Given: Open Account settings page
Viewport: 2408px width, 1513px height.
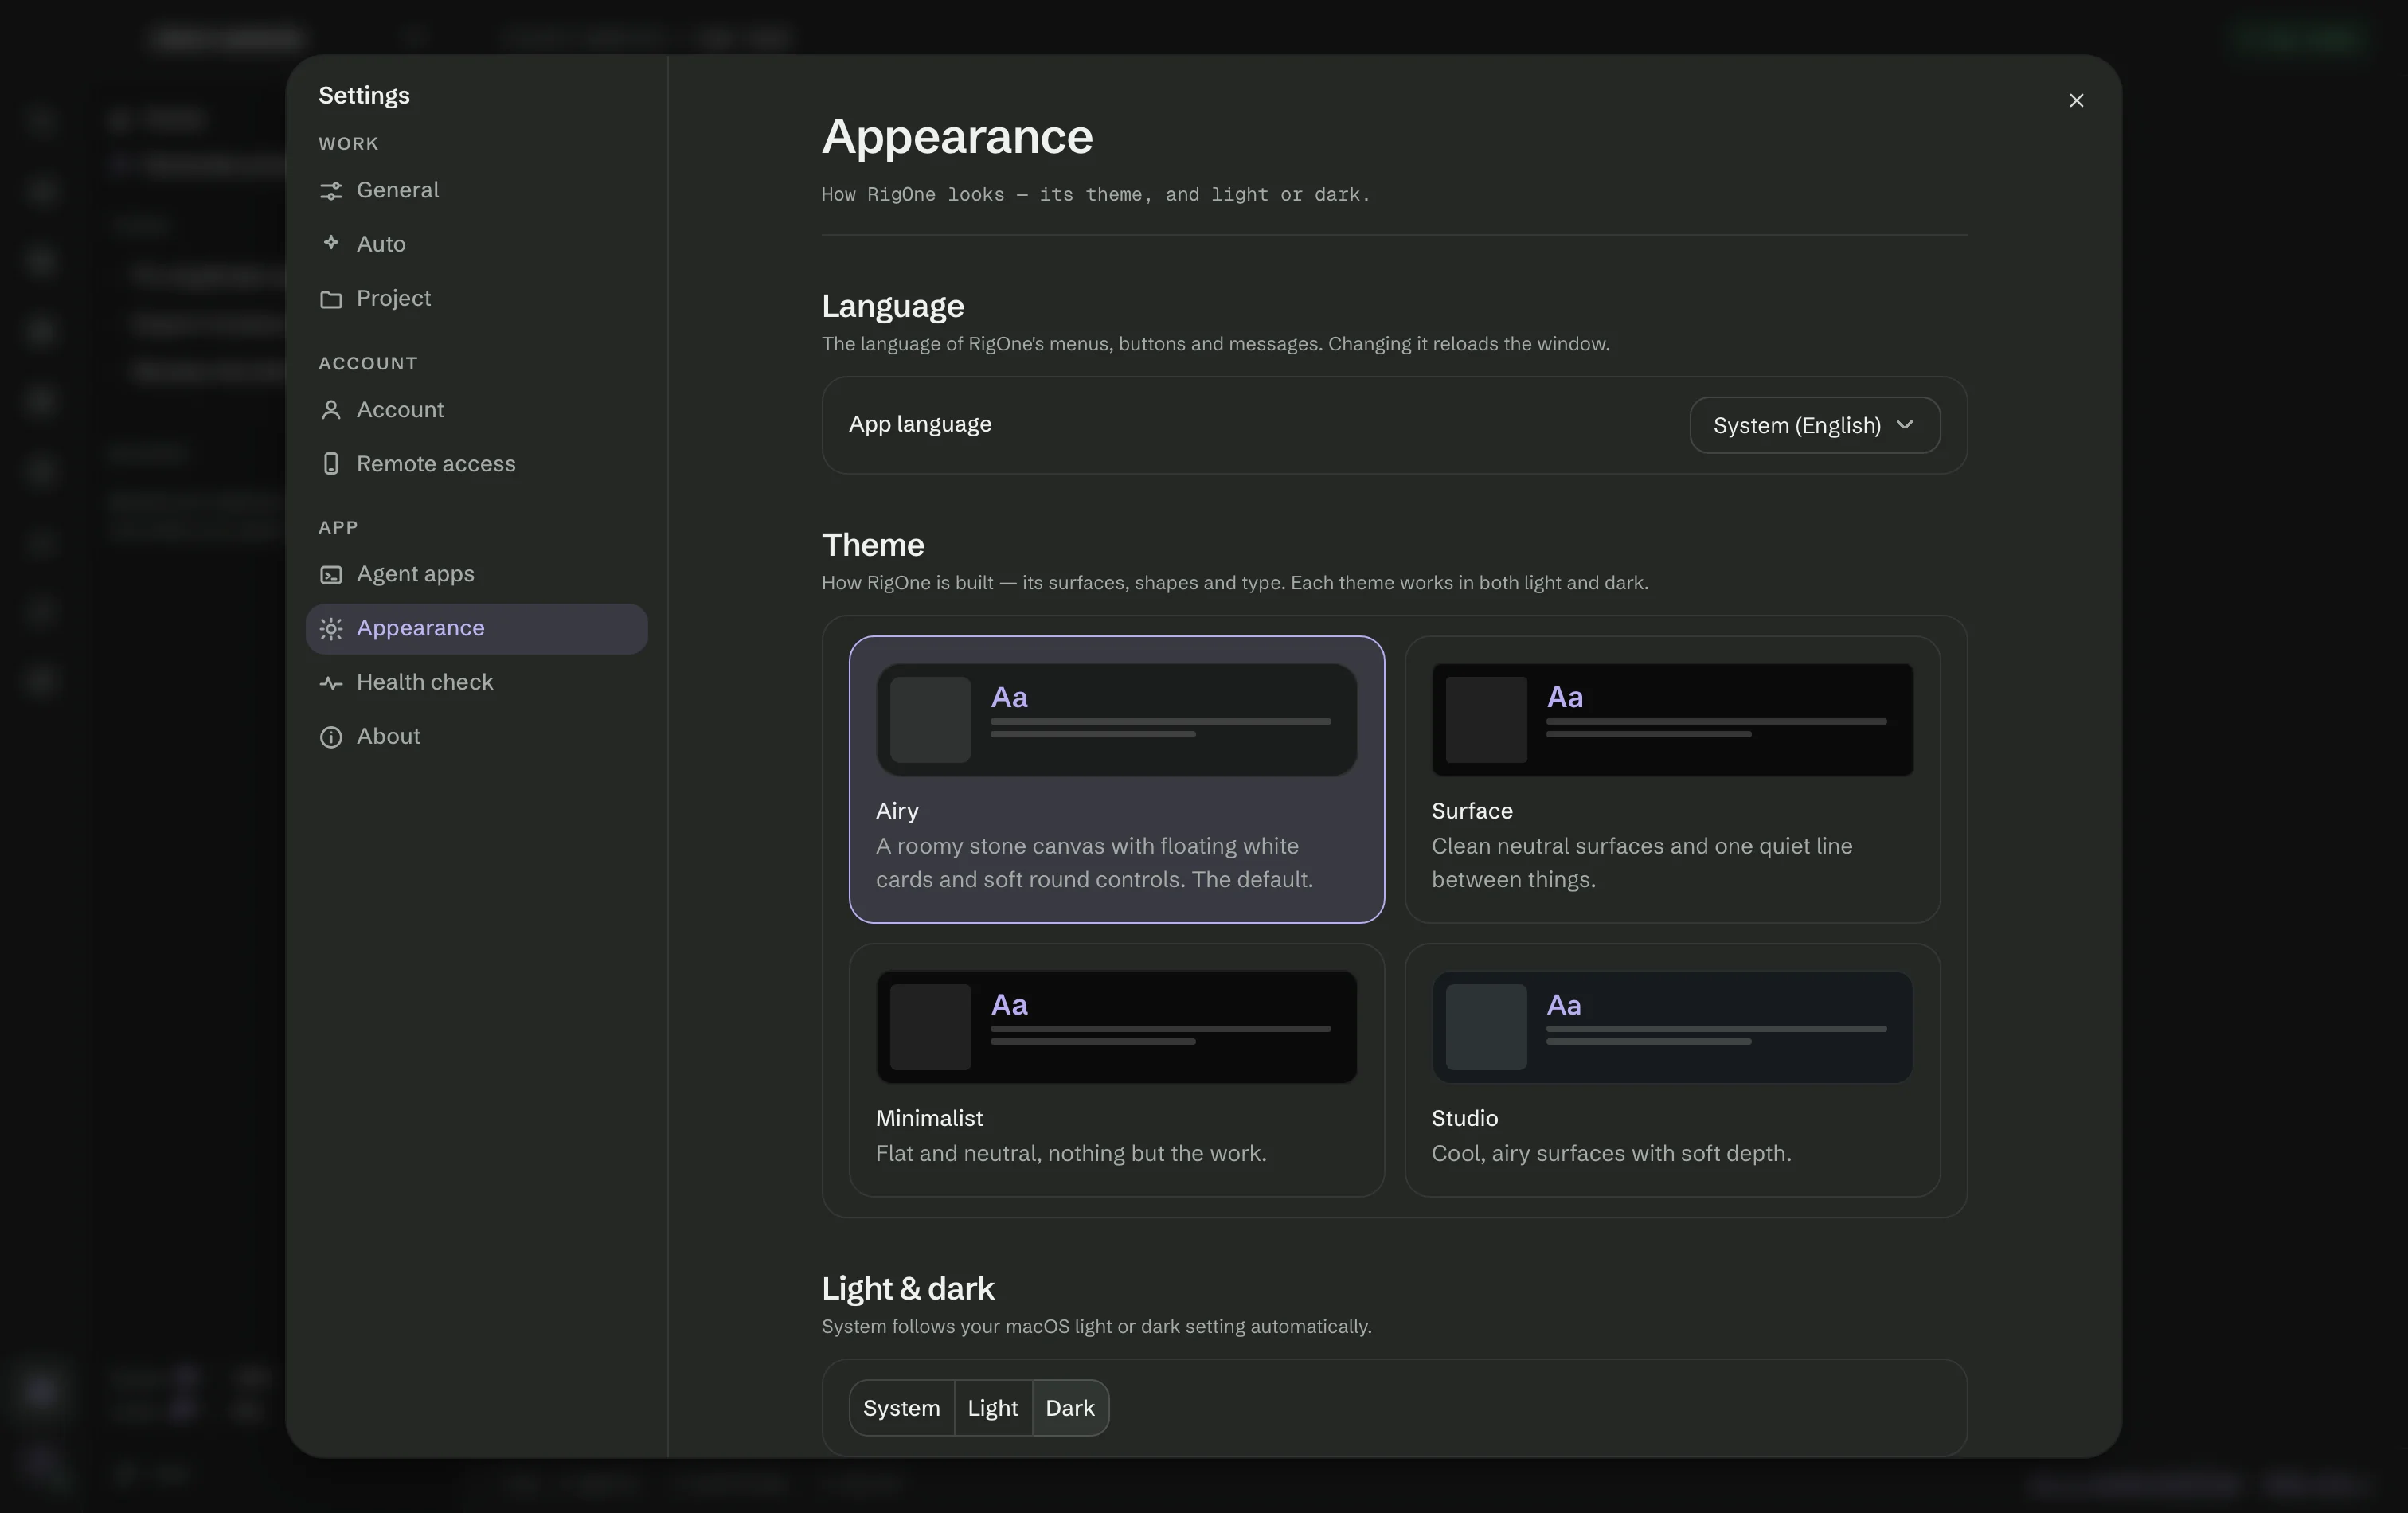Looking at the screenshot, I should pyautogui.click(x=476, y=410).
